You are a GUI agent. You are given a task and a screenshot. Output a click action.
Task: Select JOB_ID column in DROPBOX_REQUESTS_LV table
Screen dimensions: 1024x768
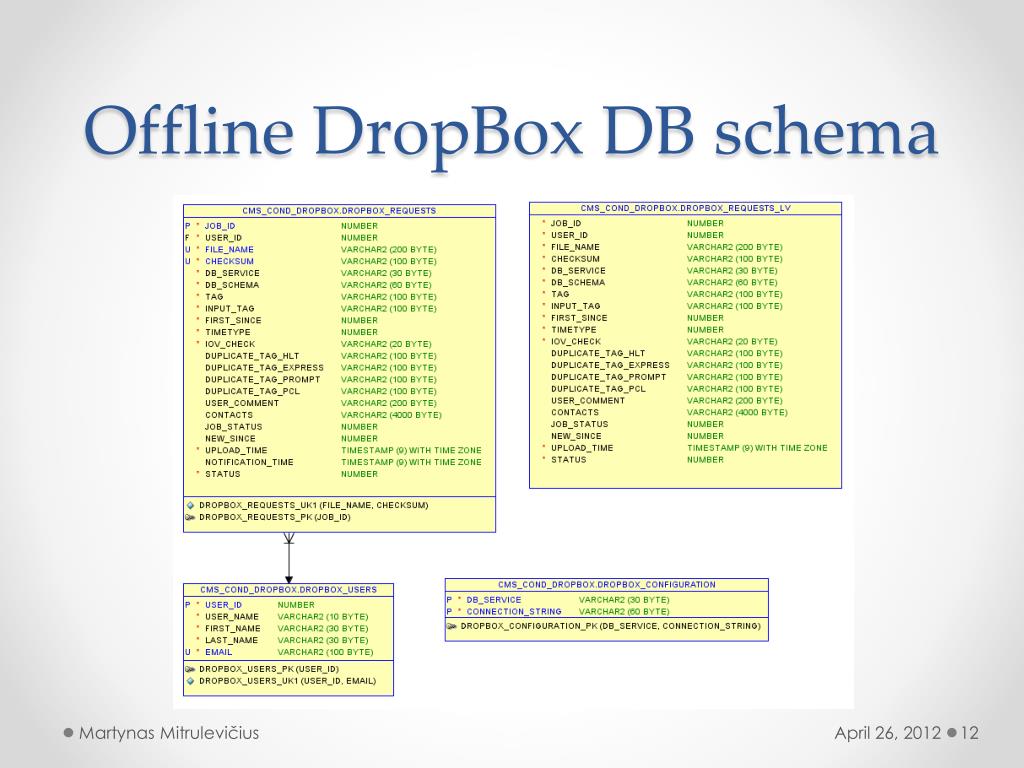(x=566, y=223)
